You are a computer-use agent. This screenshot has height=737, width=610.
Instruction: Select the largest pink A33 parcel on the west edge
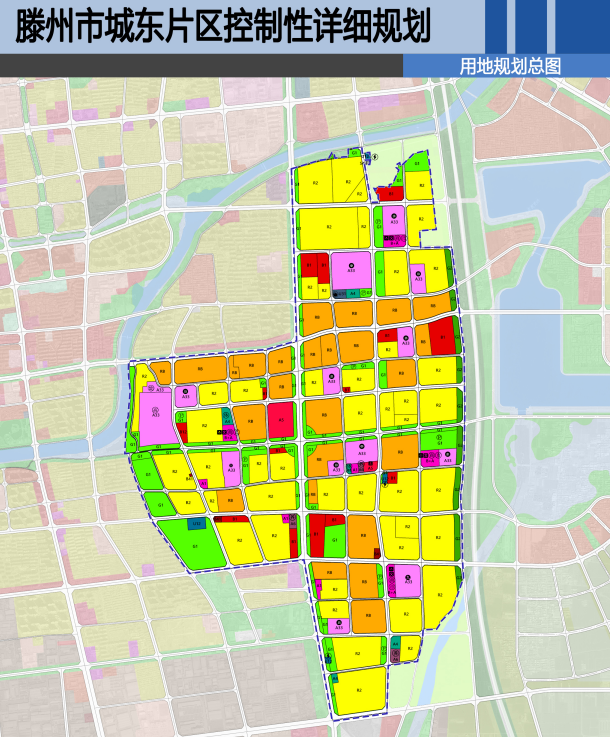pyautogui.click(x=155, y=417)
